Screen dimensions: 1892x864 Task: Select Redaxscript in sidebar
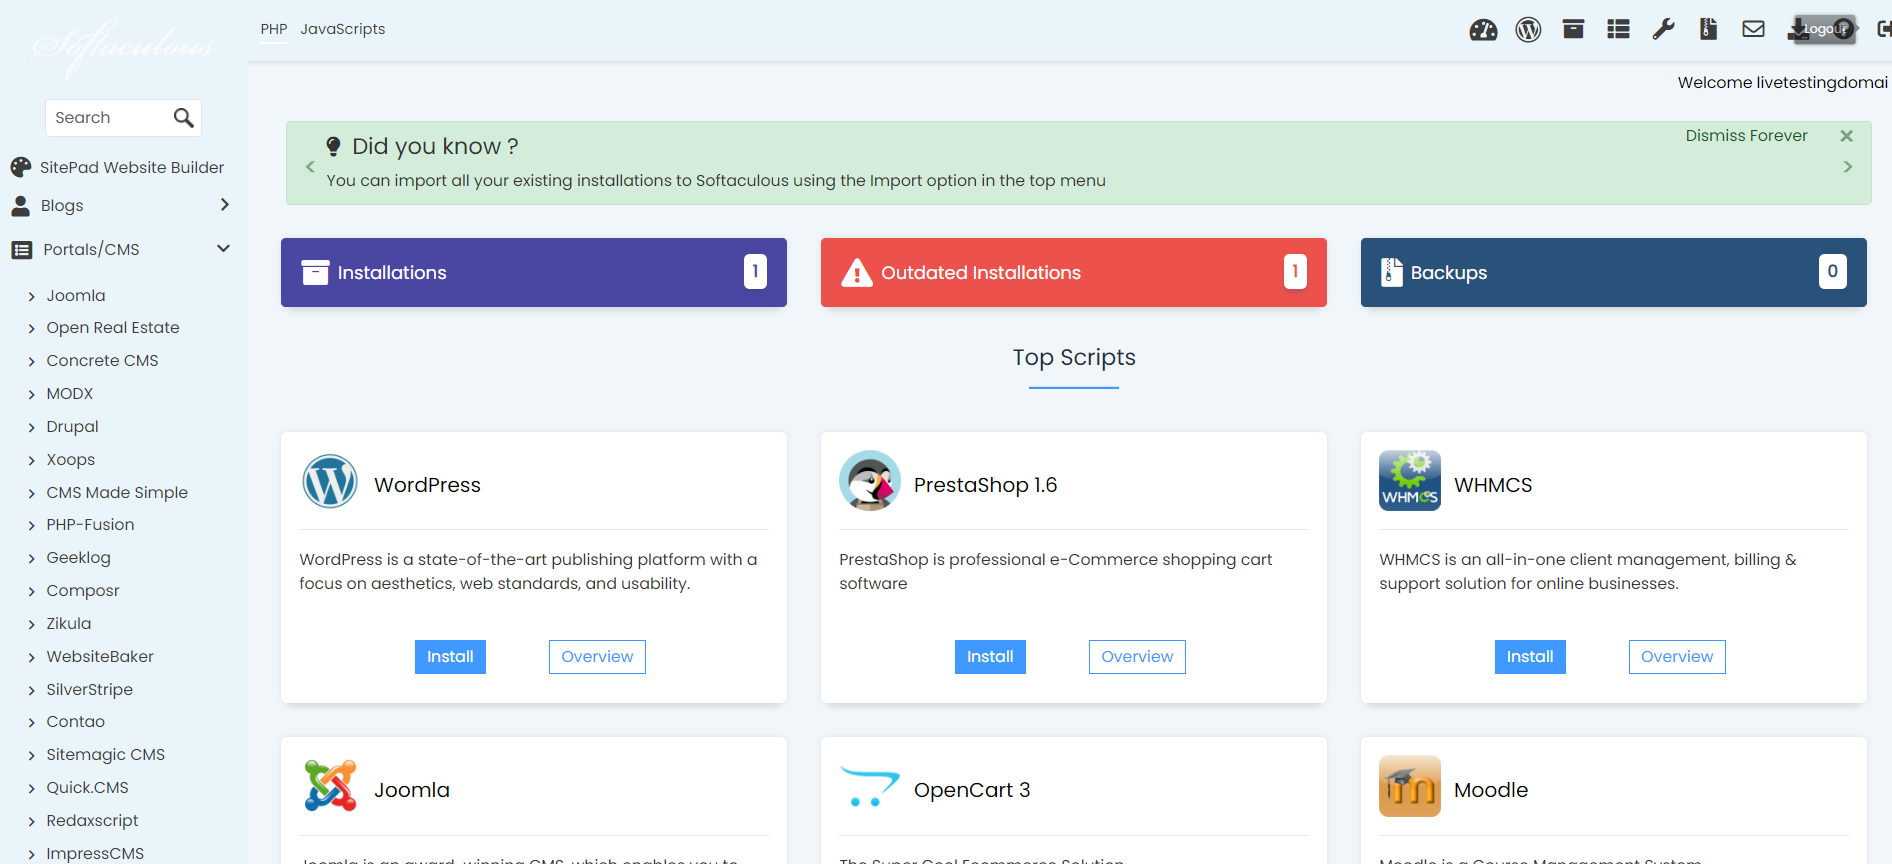[92, 821]
